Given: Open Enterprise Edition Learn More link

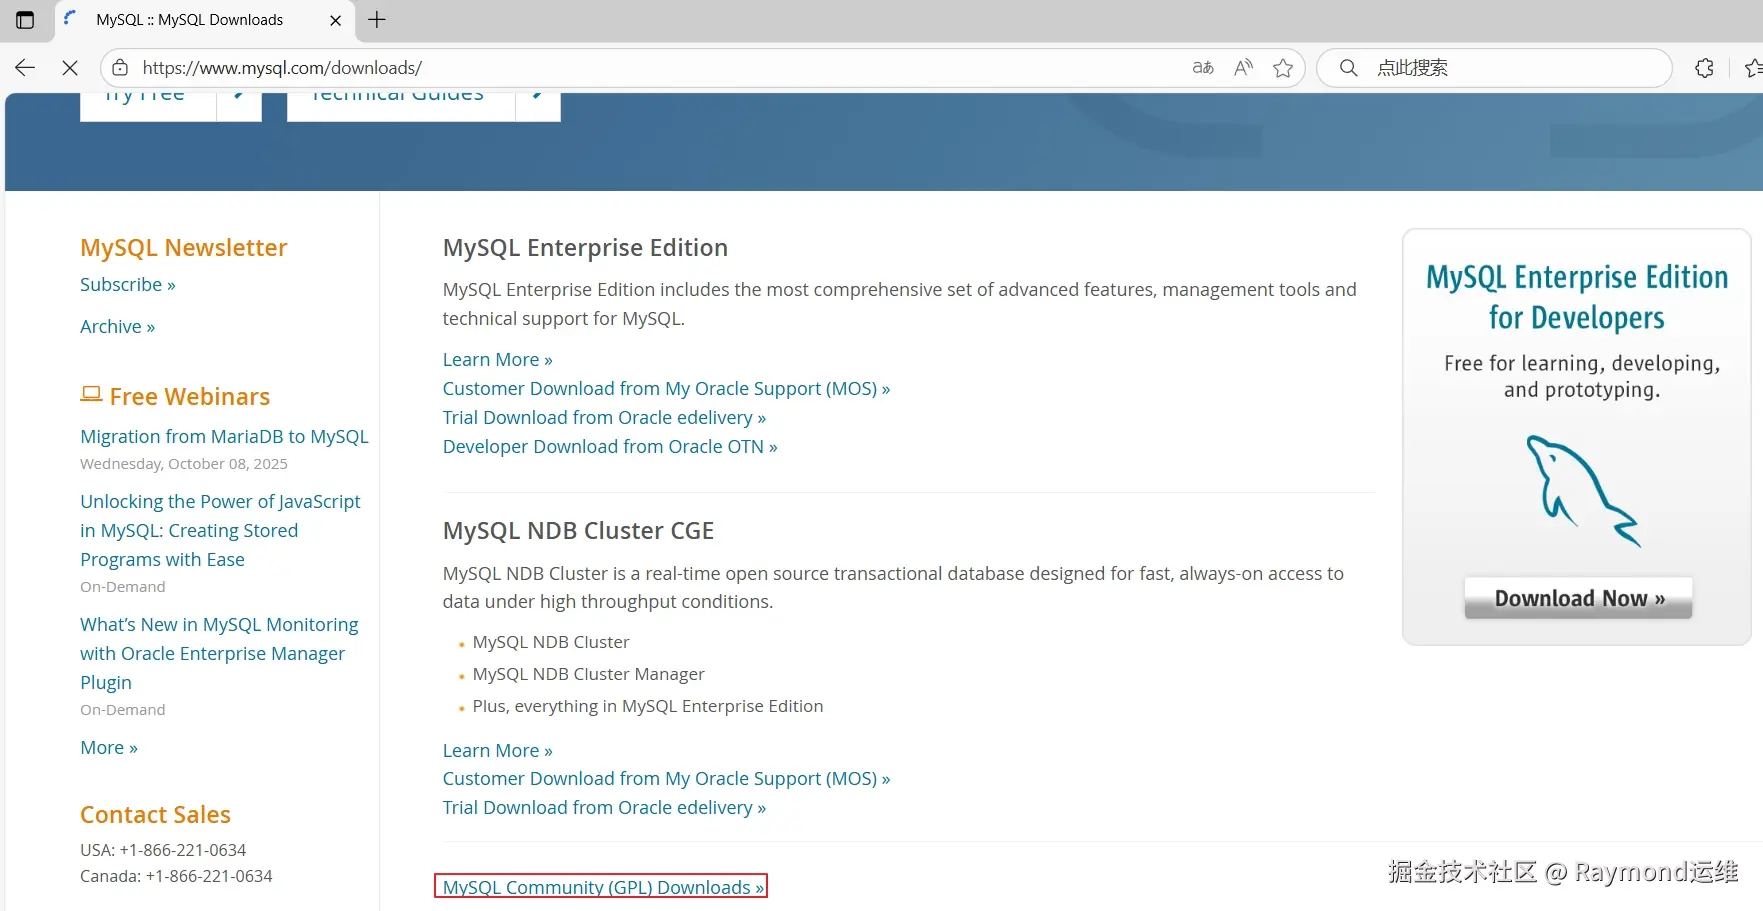Looking at the screenshot, I should click(x=497, y=360).
